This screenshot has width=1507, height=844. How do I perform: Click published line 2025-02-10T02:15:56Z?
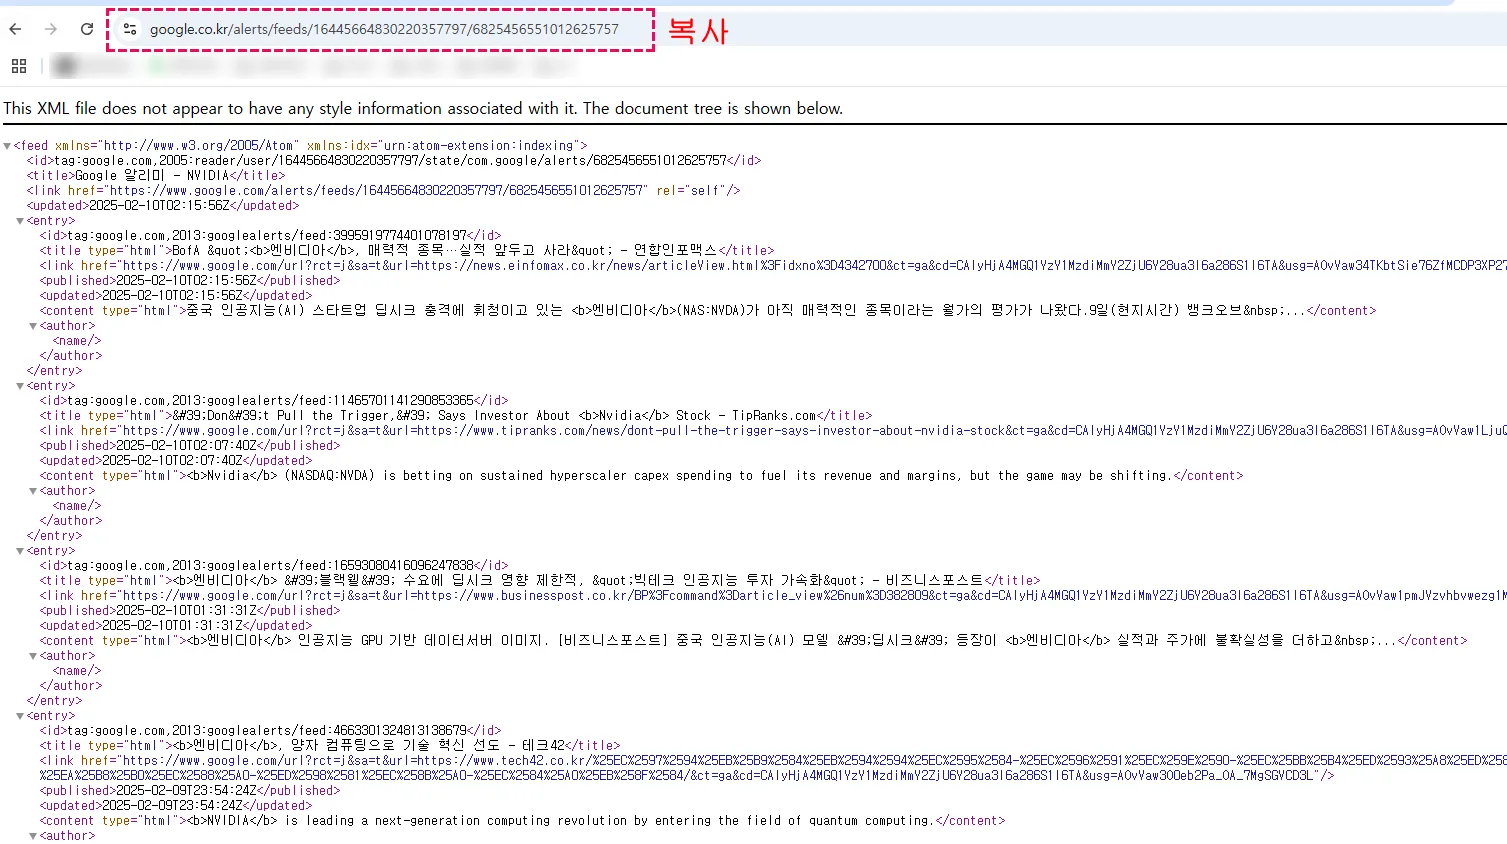(x=190, y=281)
